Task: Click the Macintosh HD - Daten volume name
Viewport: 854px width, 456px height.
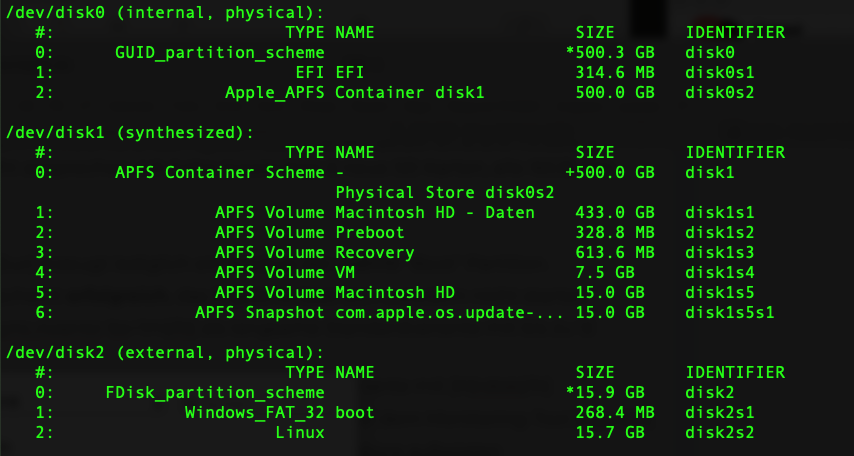Action: 434,212
